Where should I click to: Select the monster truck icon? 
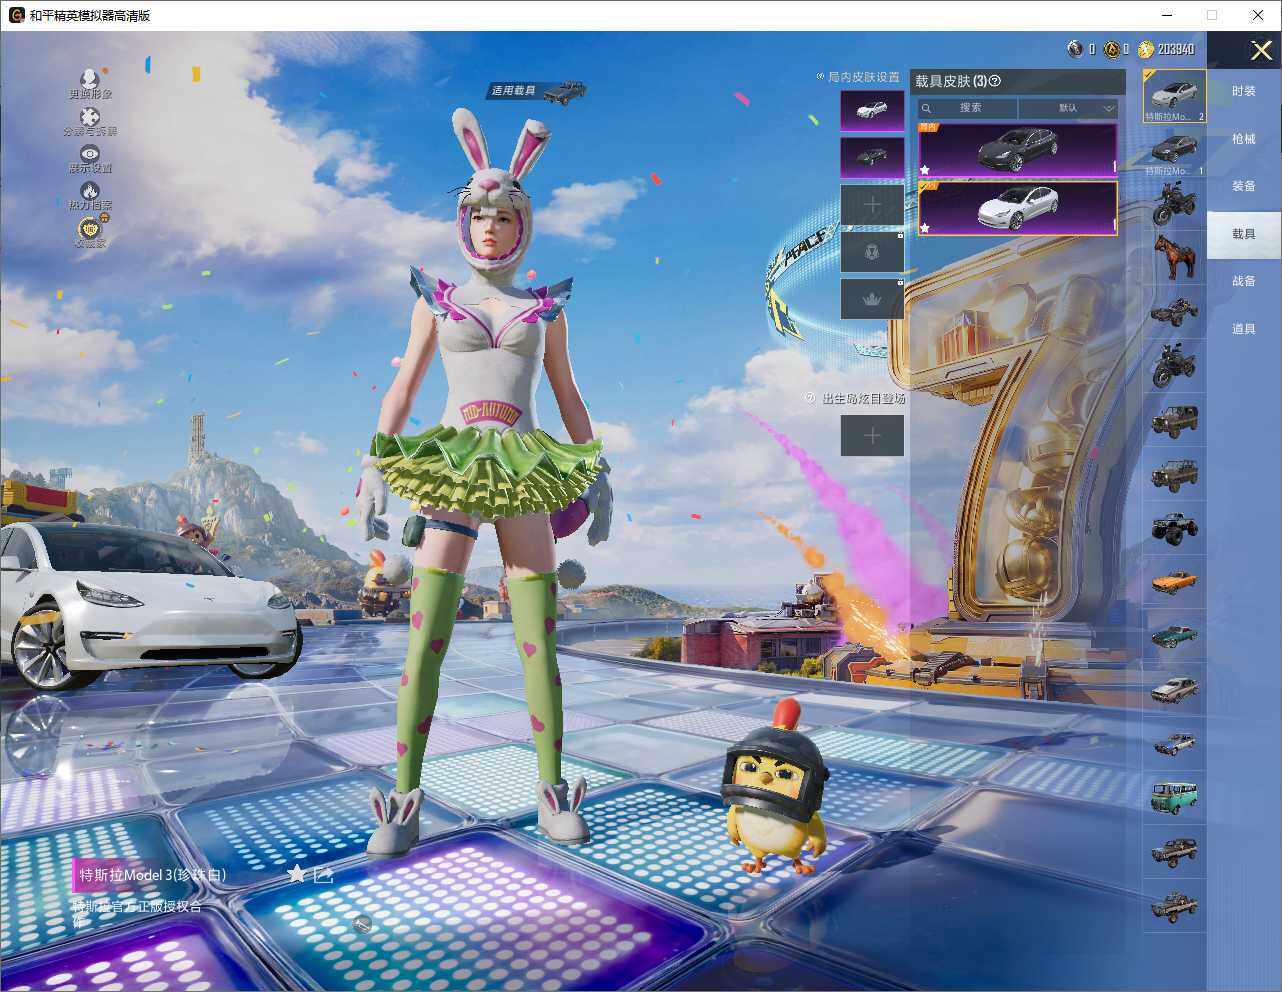[x=1174, y=527]
